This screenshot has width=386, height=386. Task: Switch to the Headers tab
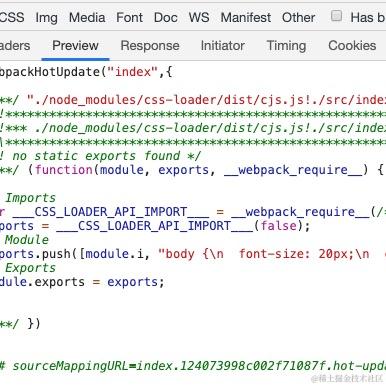(15, 46)
